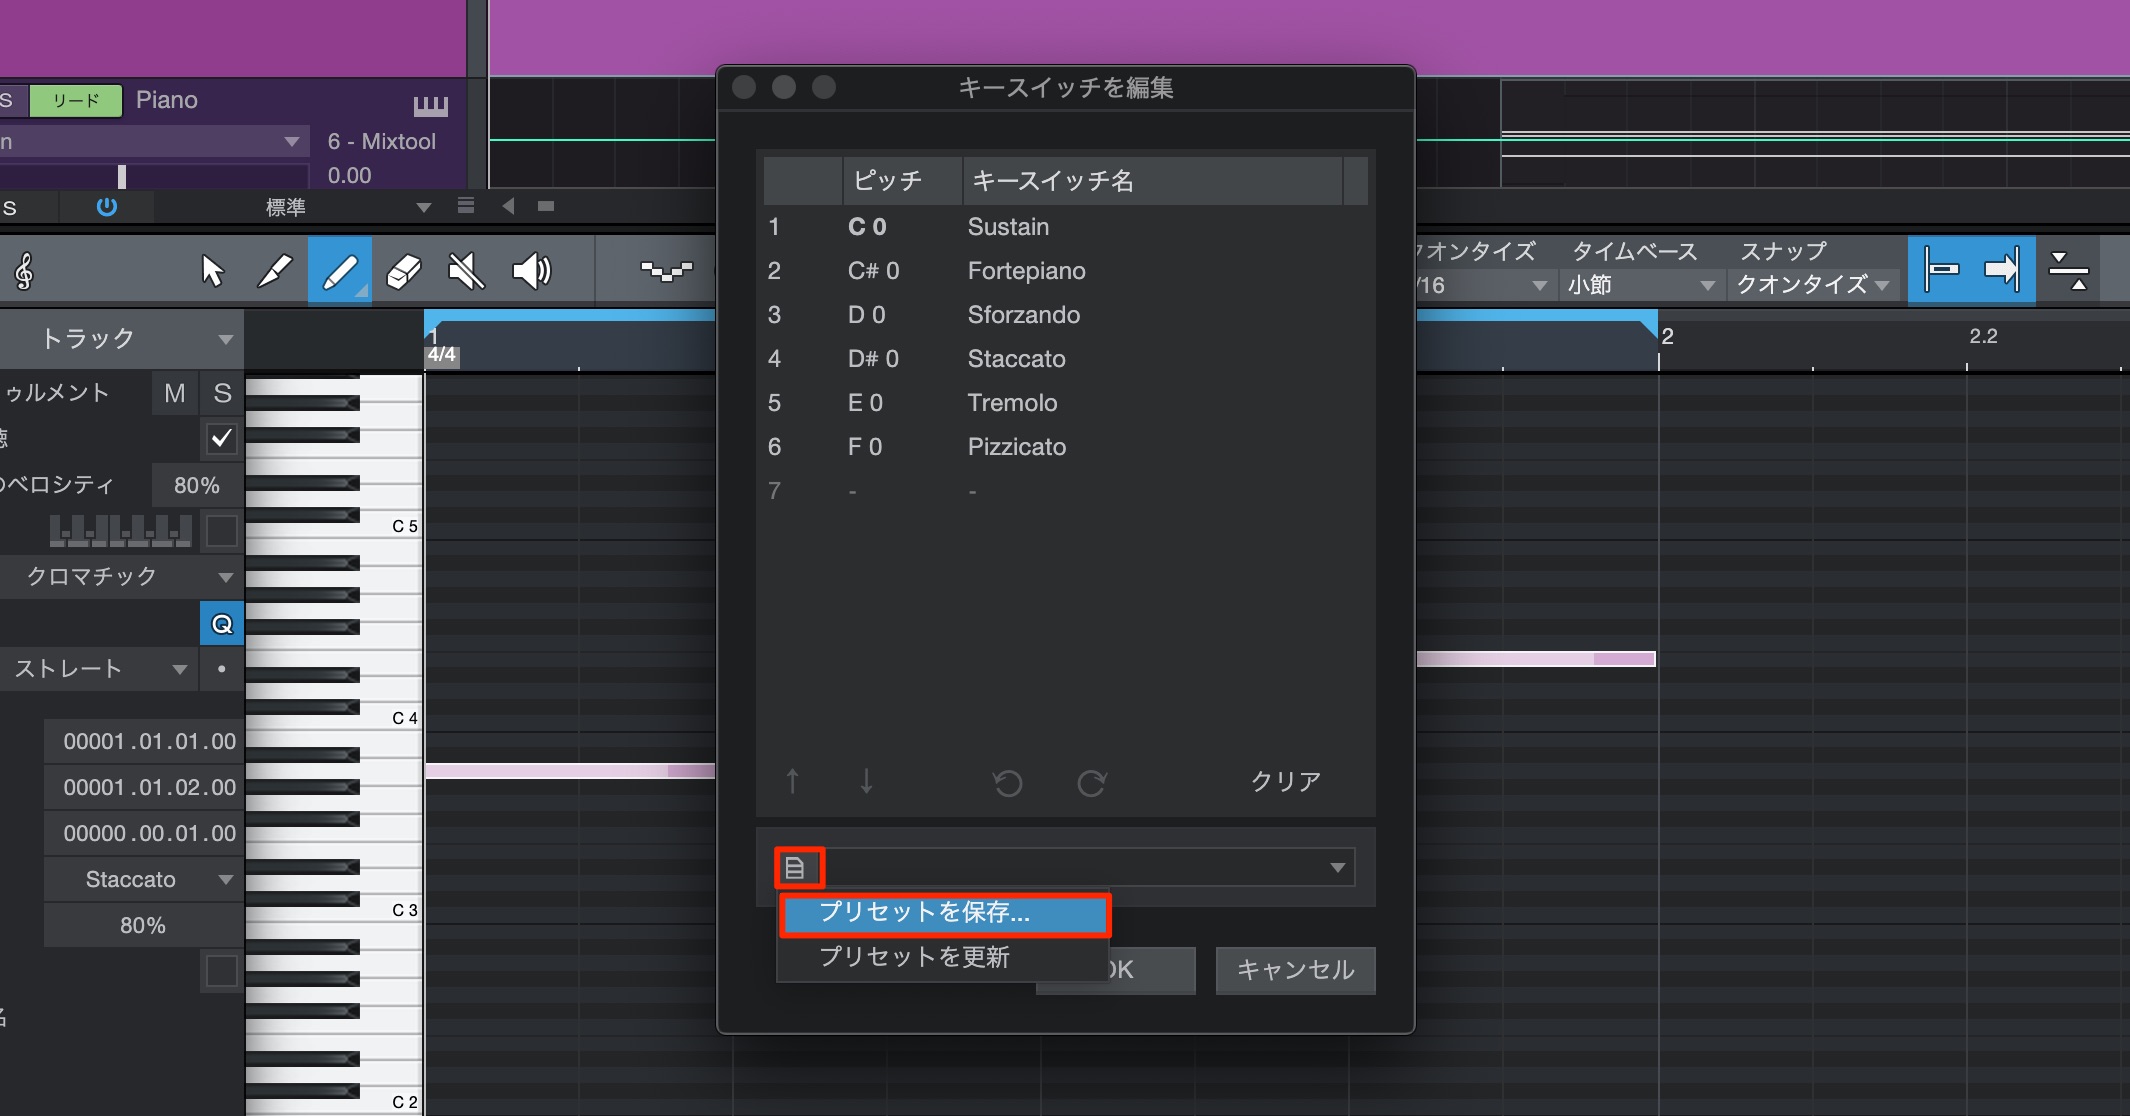2130x1116 pixels.
Task: Click the small rectangle icon beside 標準
Action: (545, 206)
